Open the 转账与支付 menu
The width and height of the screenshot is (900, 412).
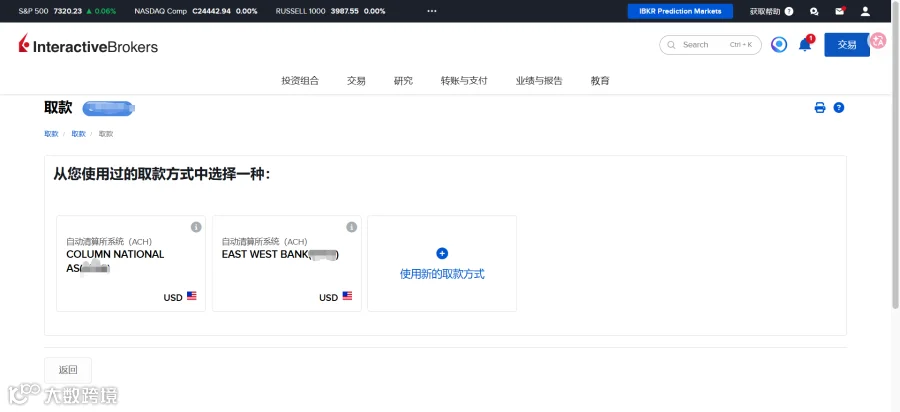464,81
